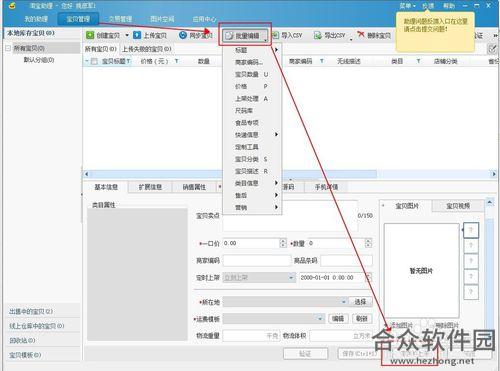Click the 一口价 price stepper arrows
500x371 pixels.
click(x=283, y=243)
